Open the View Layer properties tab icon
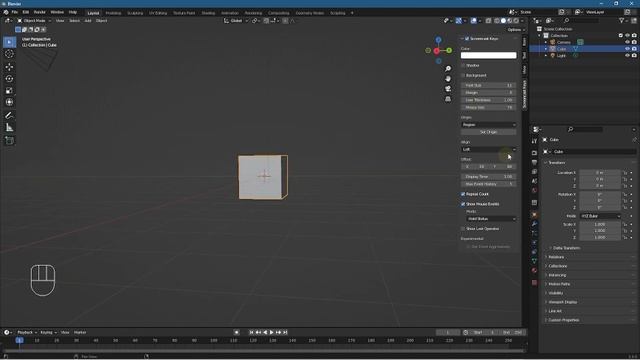 (x=534, y=171)
